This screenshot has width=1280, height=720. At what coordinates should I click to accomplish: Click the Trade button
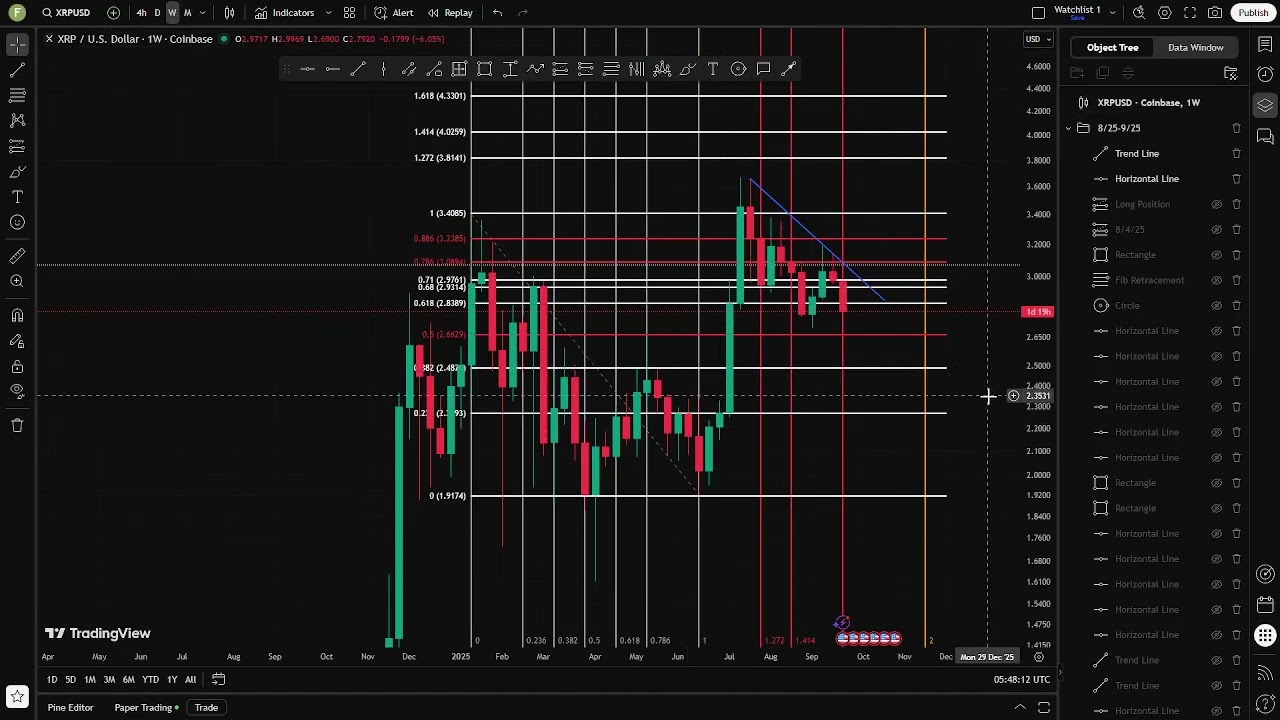coord(206,708)
